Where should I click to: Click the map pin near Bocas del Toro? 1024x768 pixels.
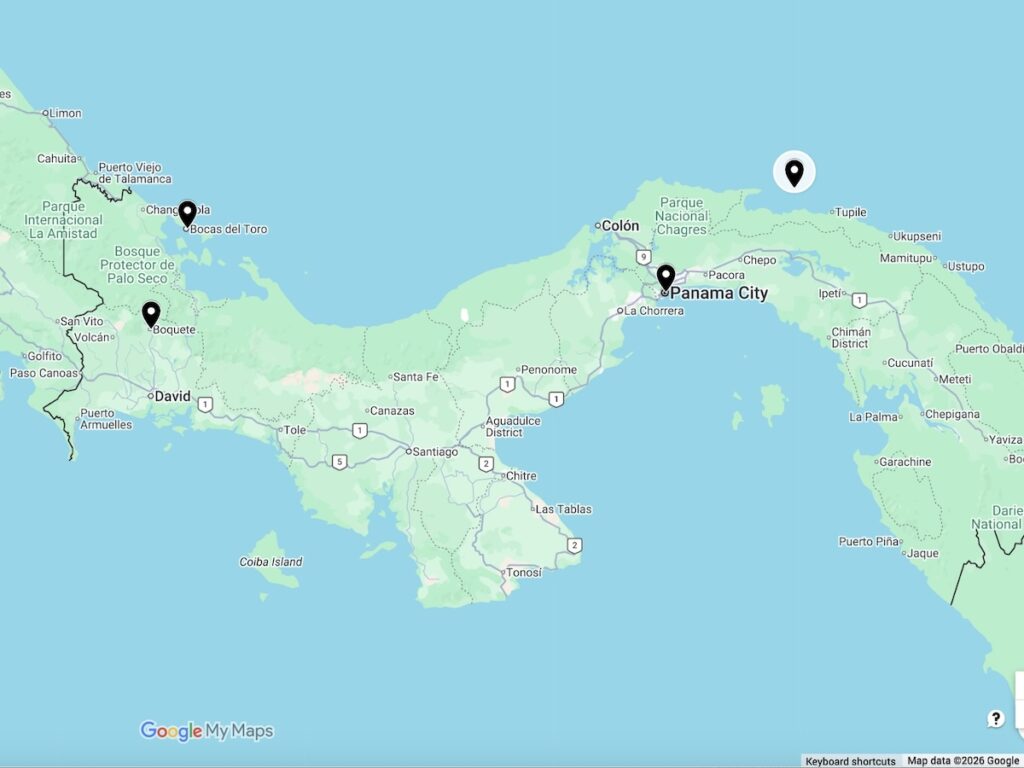[187, 214]
